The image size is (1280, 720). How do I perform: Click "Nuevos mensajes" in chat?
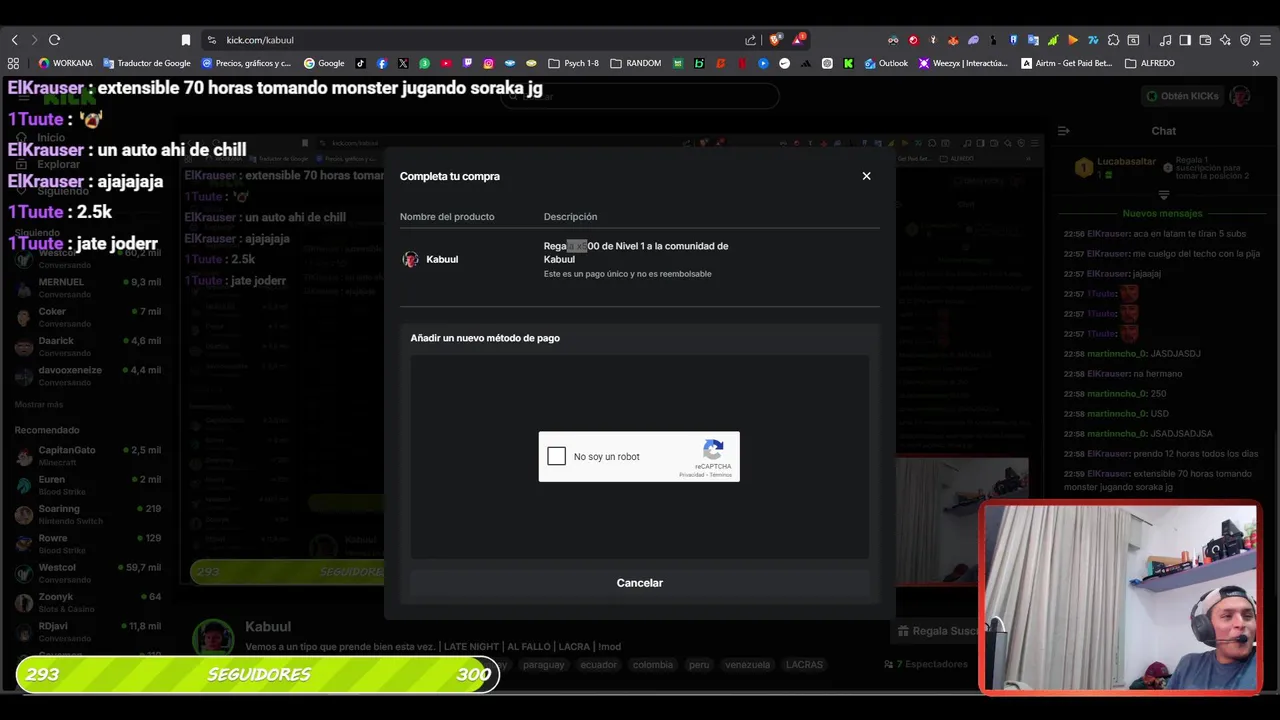(x=1163, y=213)
